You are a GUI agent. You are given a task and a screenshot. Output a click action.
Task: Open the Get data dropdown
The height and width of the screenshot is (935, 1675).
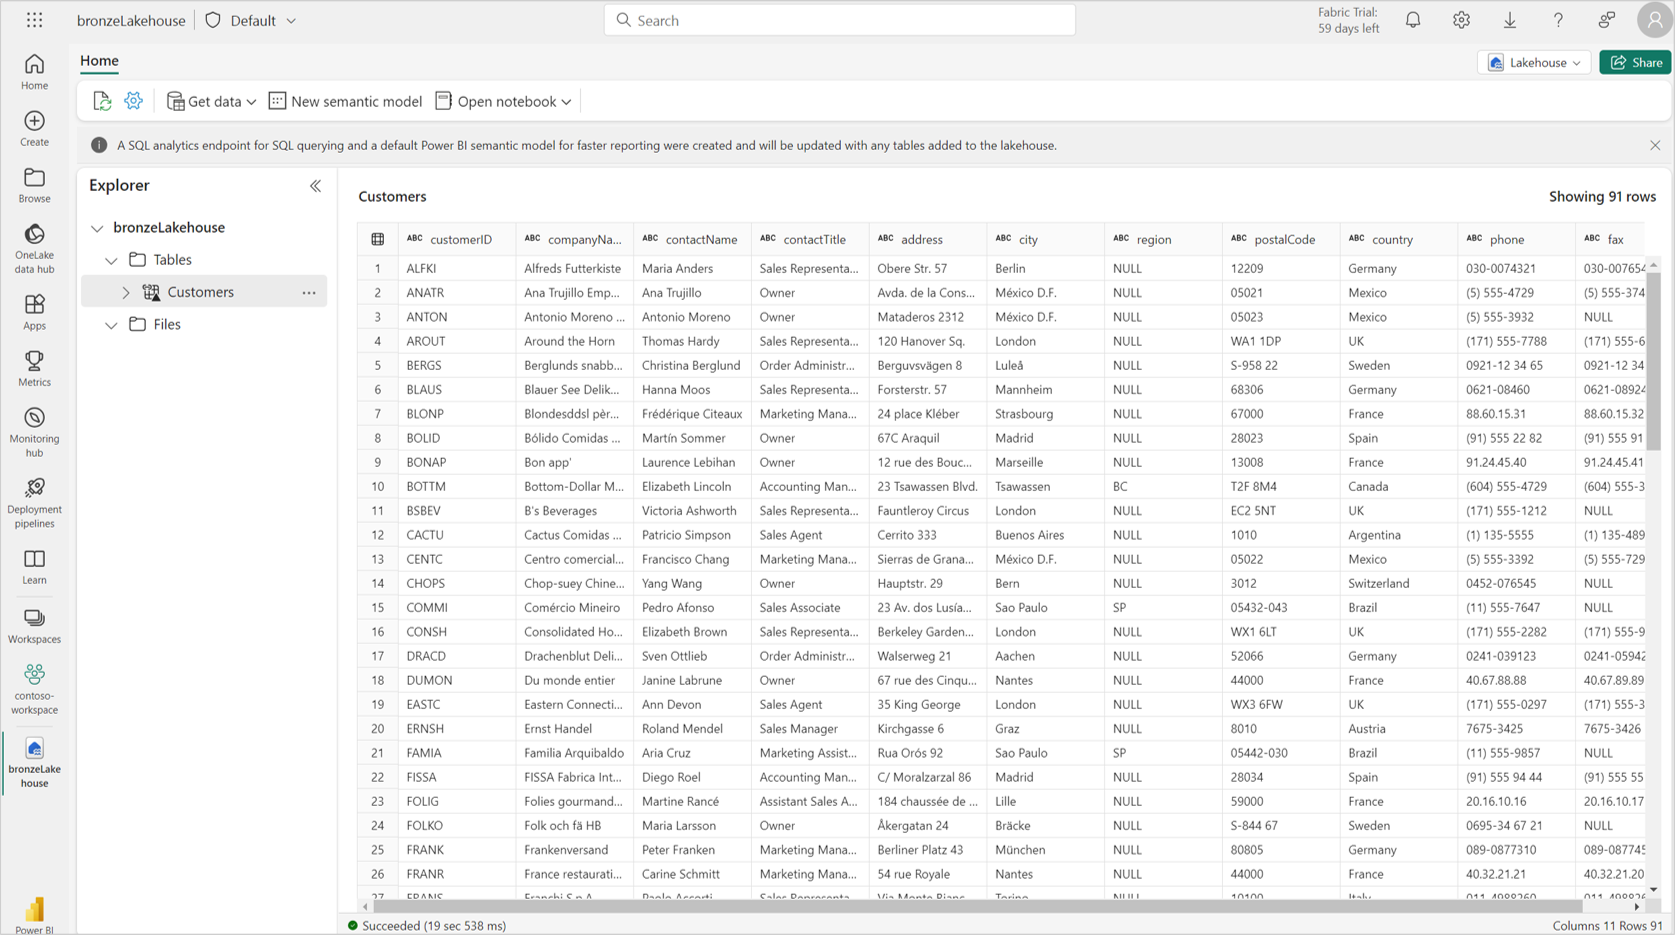coord(211,101)
